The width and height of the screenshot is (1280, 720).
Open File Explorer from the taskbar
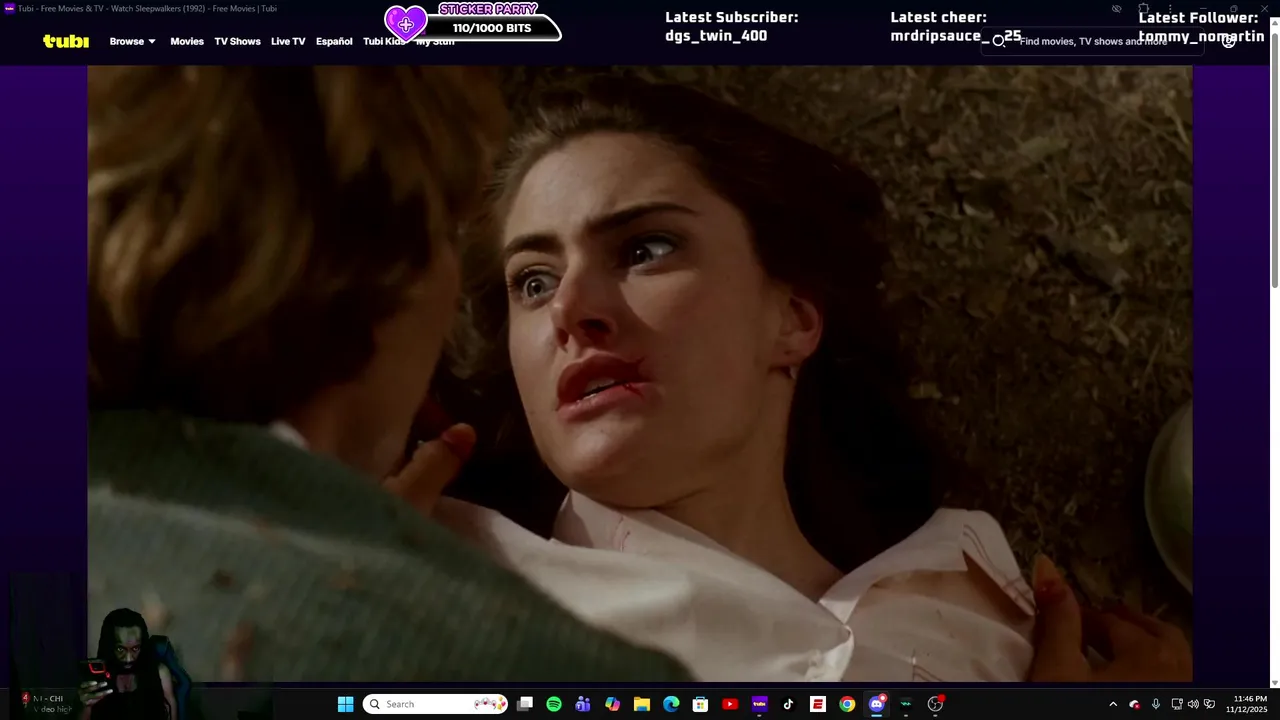pyautogui.click(x=642, y=704)
